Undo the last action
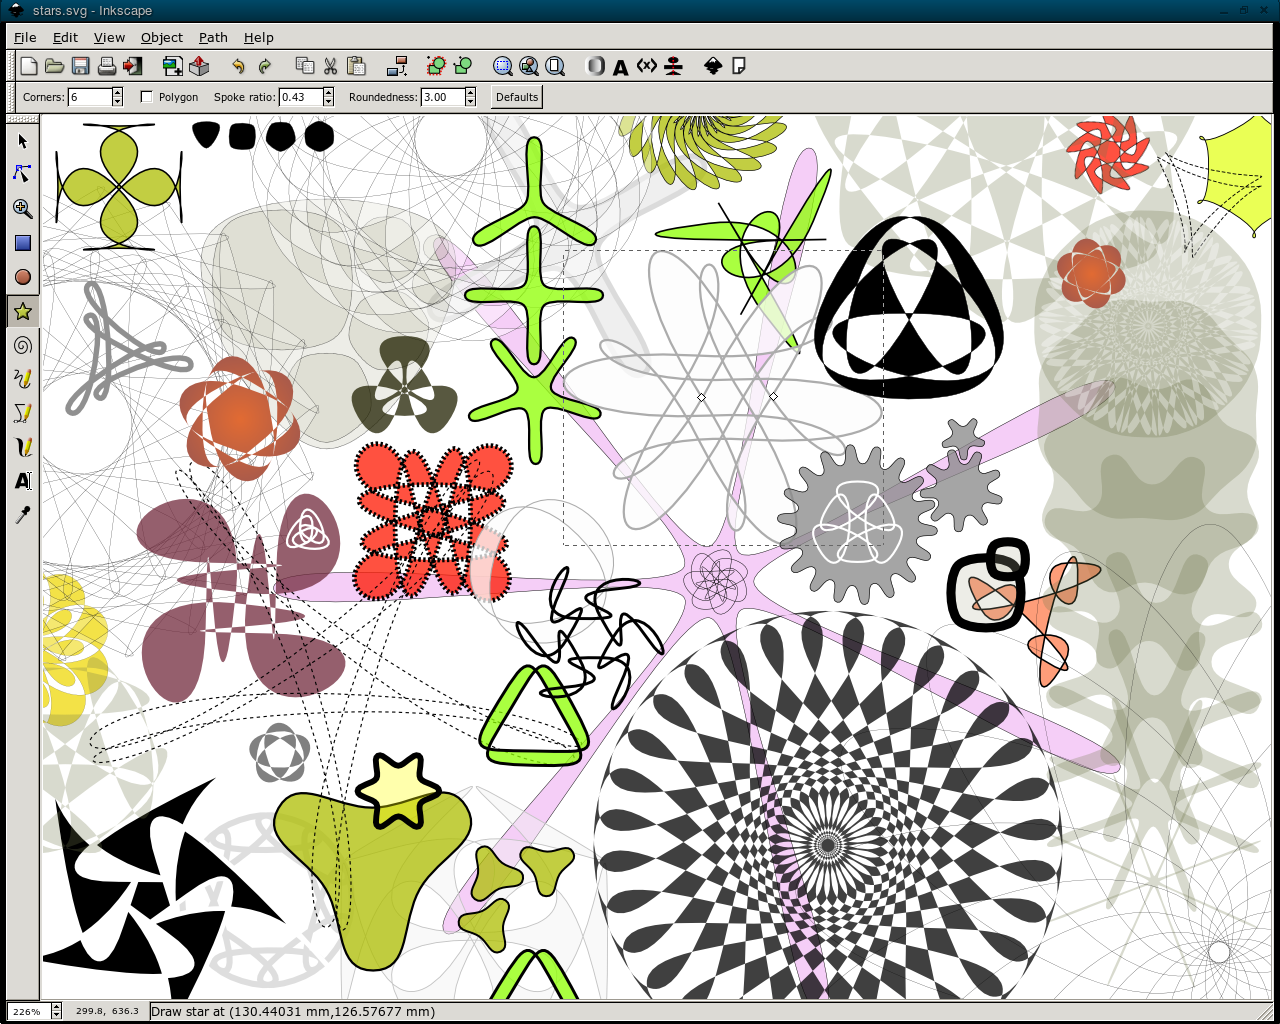 (x=238, y=66)
